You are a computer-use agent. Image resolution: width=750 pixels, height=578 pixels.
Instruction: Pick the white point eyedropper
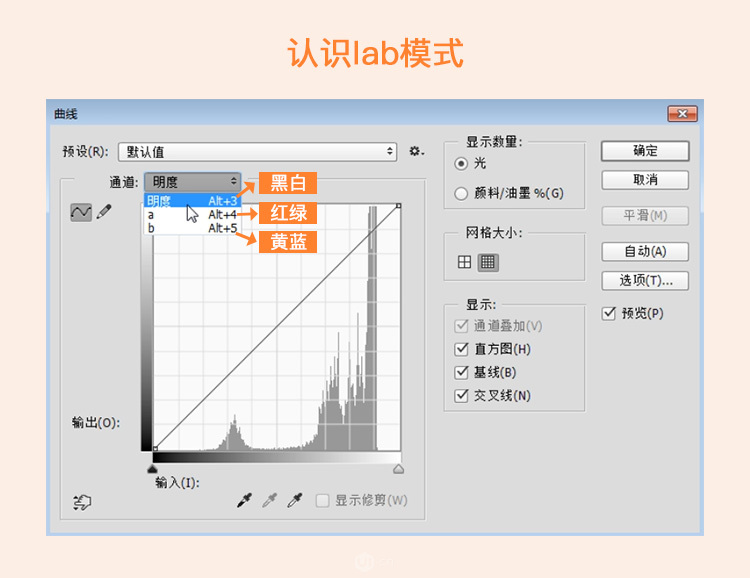tap(295, 500)
